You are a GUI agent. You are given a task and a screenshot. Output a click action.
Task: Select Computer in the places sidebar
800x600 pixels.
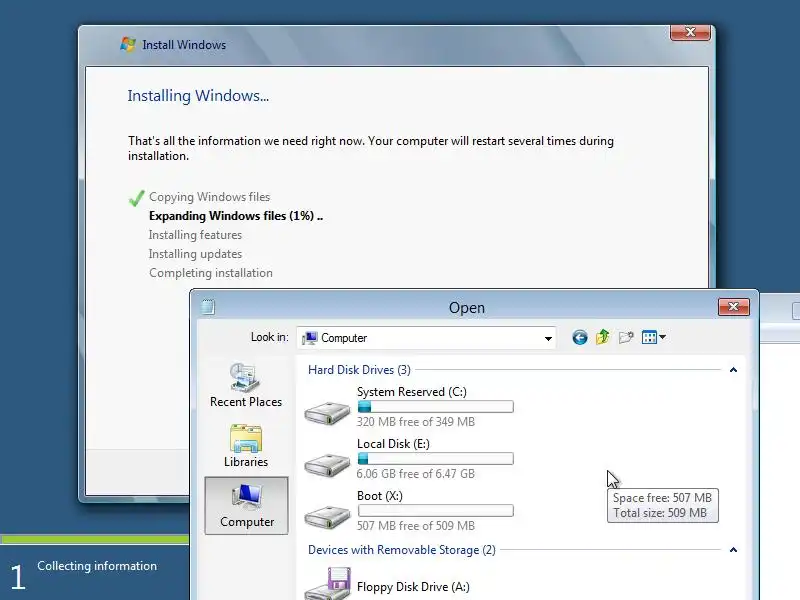click(x=246, y=505)
